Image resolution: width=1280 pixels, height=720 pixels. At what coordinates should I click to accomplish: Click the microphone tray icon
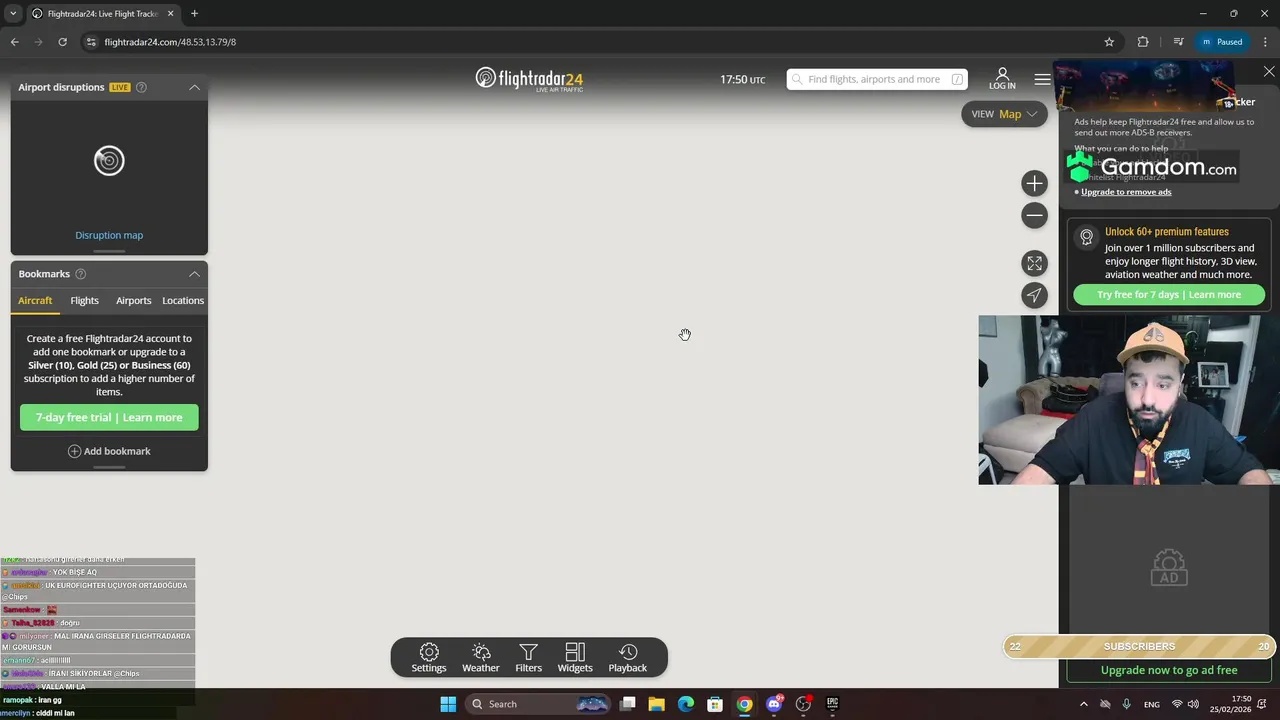coord(1127,704)
